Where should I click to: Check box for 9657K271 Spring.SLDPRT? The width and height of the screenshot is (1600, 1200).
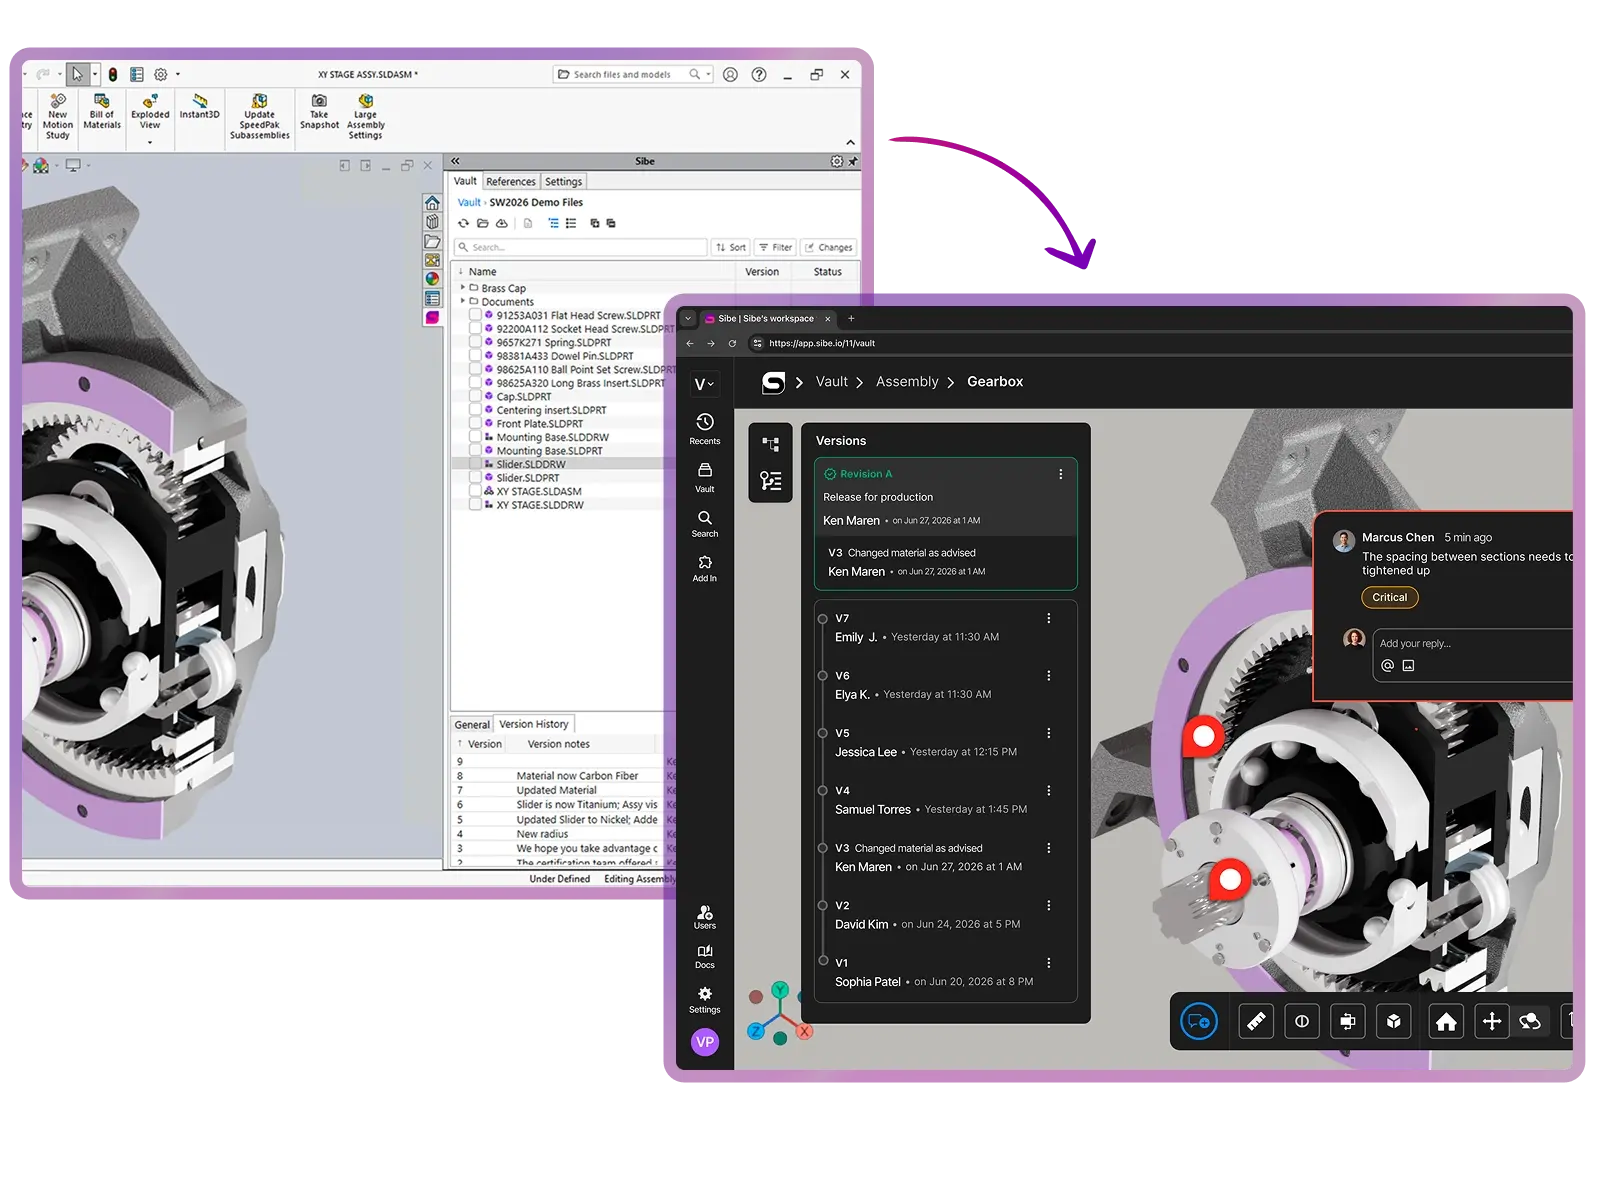475,342
